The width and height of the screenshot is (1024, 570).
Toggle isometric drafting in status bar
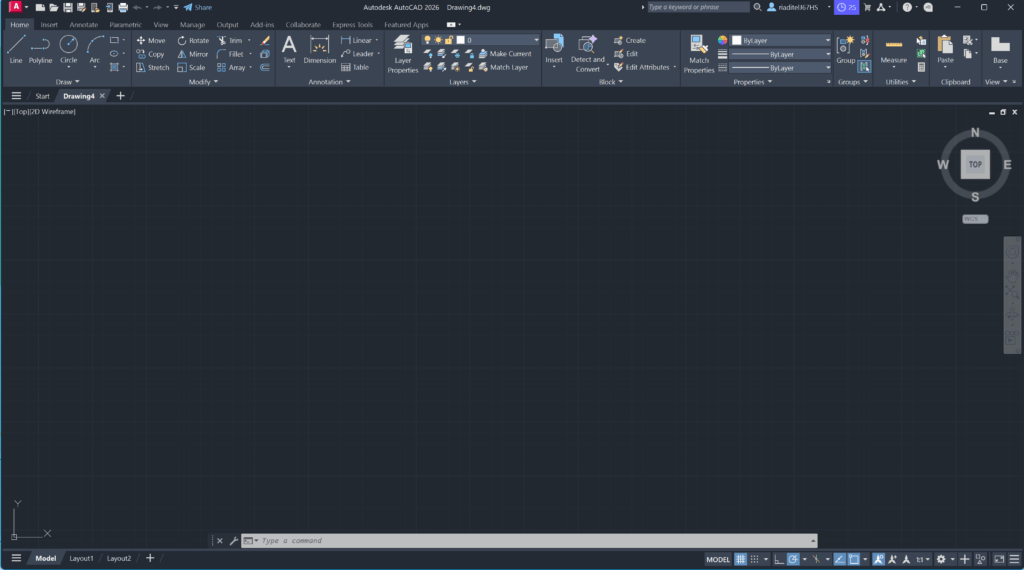tap(816, 559)
